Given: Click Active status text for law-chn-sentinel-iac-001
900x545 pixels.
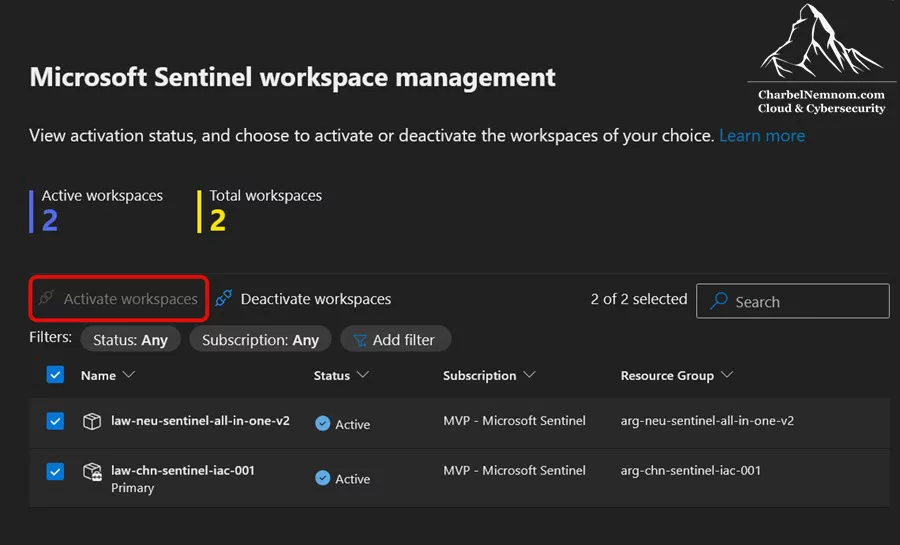Looking at the screenshot, I should click(x=352, y=479).
